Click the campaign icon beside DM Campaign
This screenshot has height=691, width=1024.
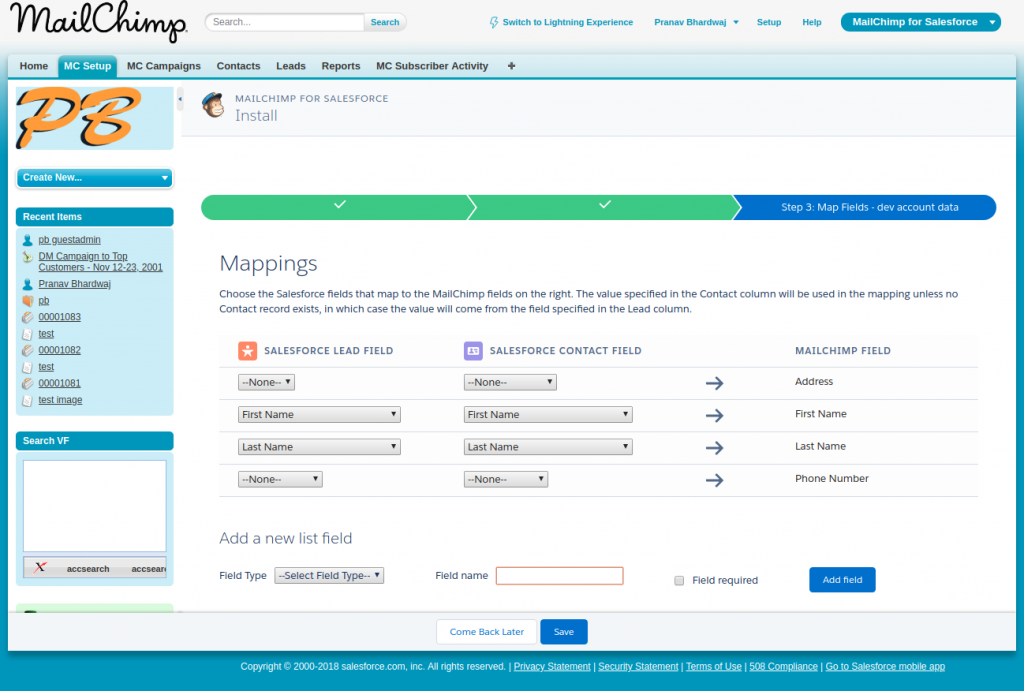pos(27,257)
